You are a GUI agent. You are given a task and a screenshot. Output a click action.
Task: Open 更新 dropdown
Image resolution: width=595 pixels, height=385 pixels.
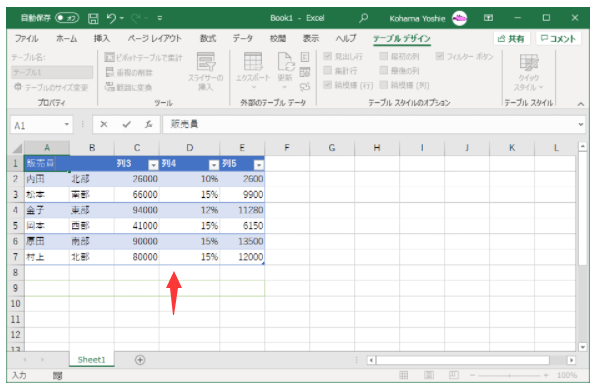[285, 87]
